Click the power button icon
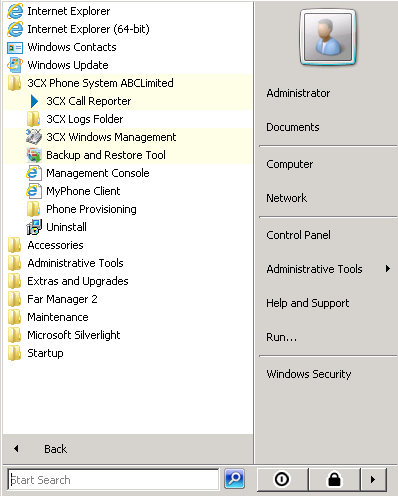 pyautogui.click(x=282, y=479)
